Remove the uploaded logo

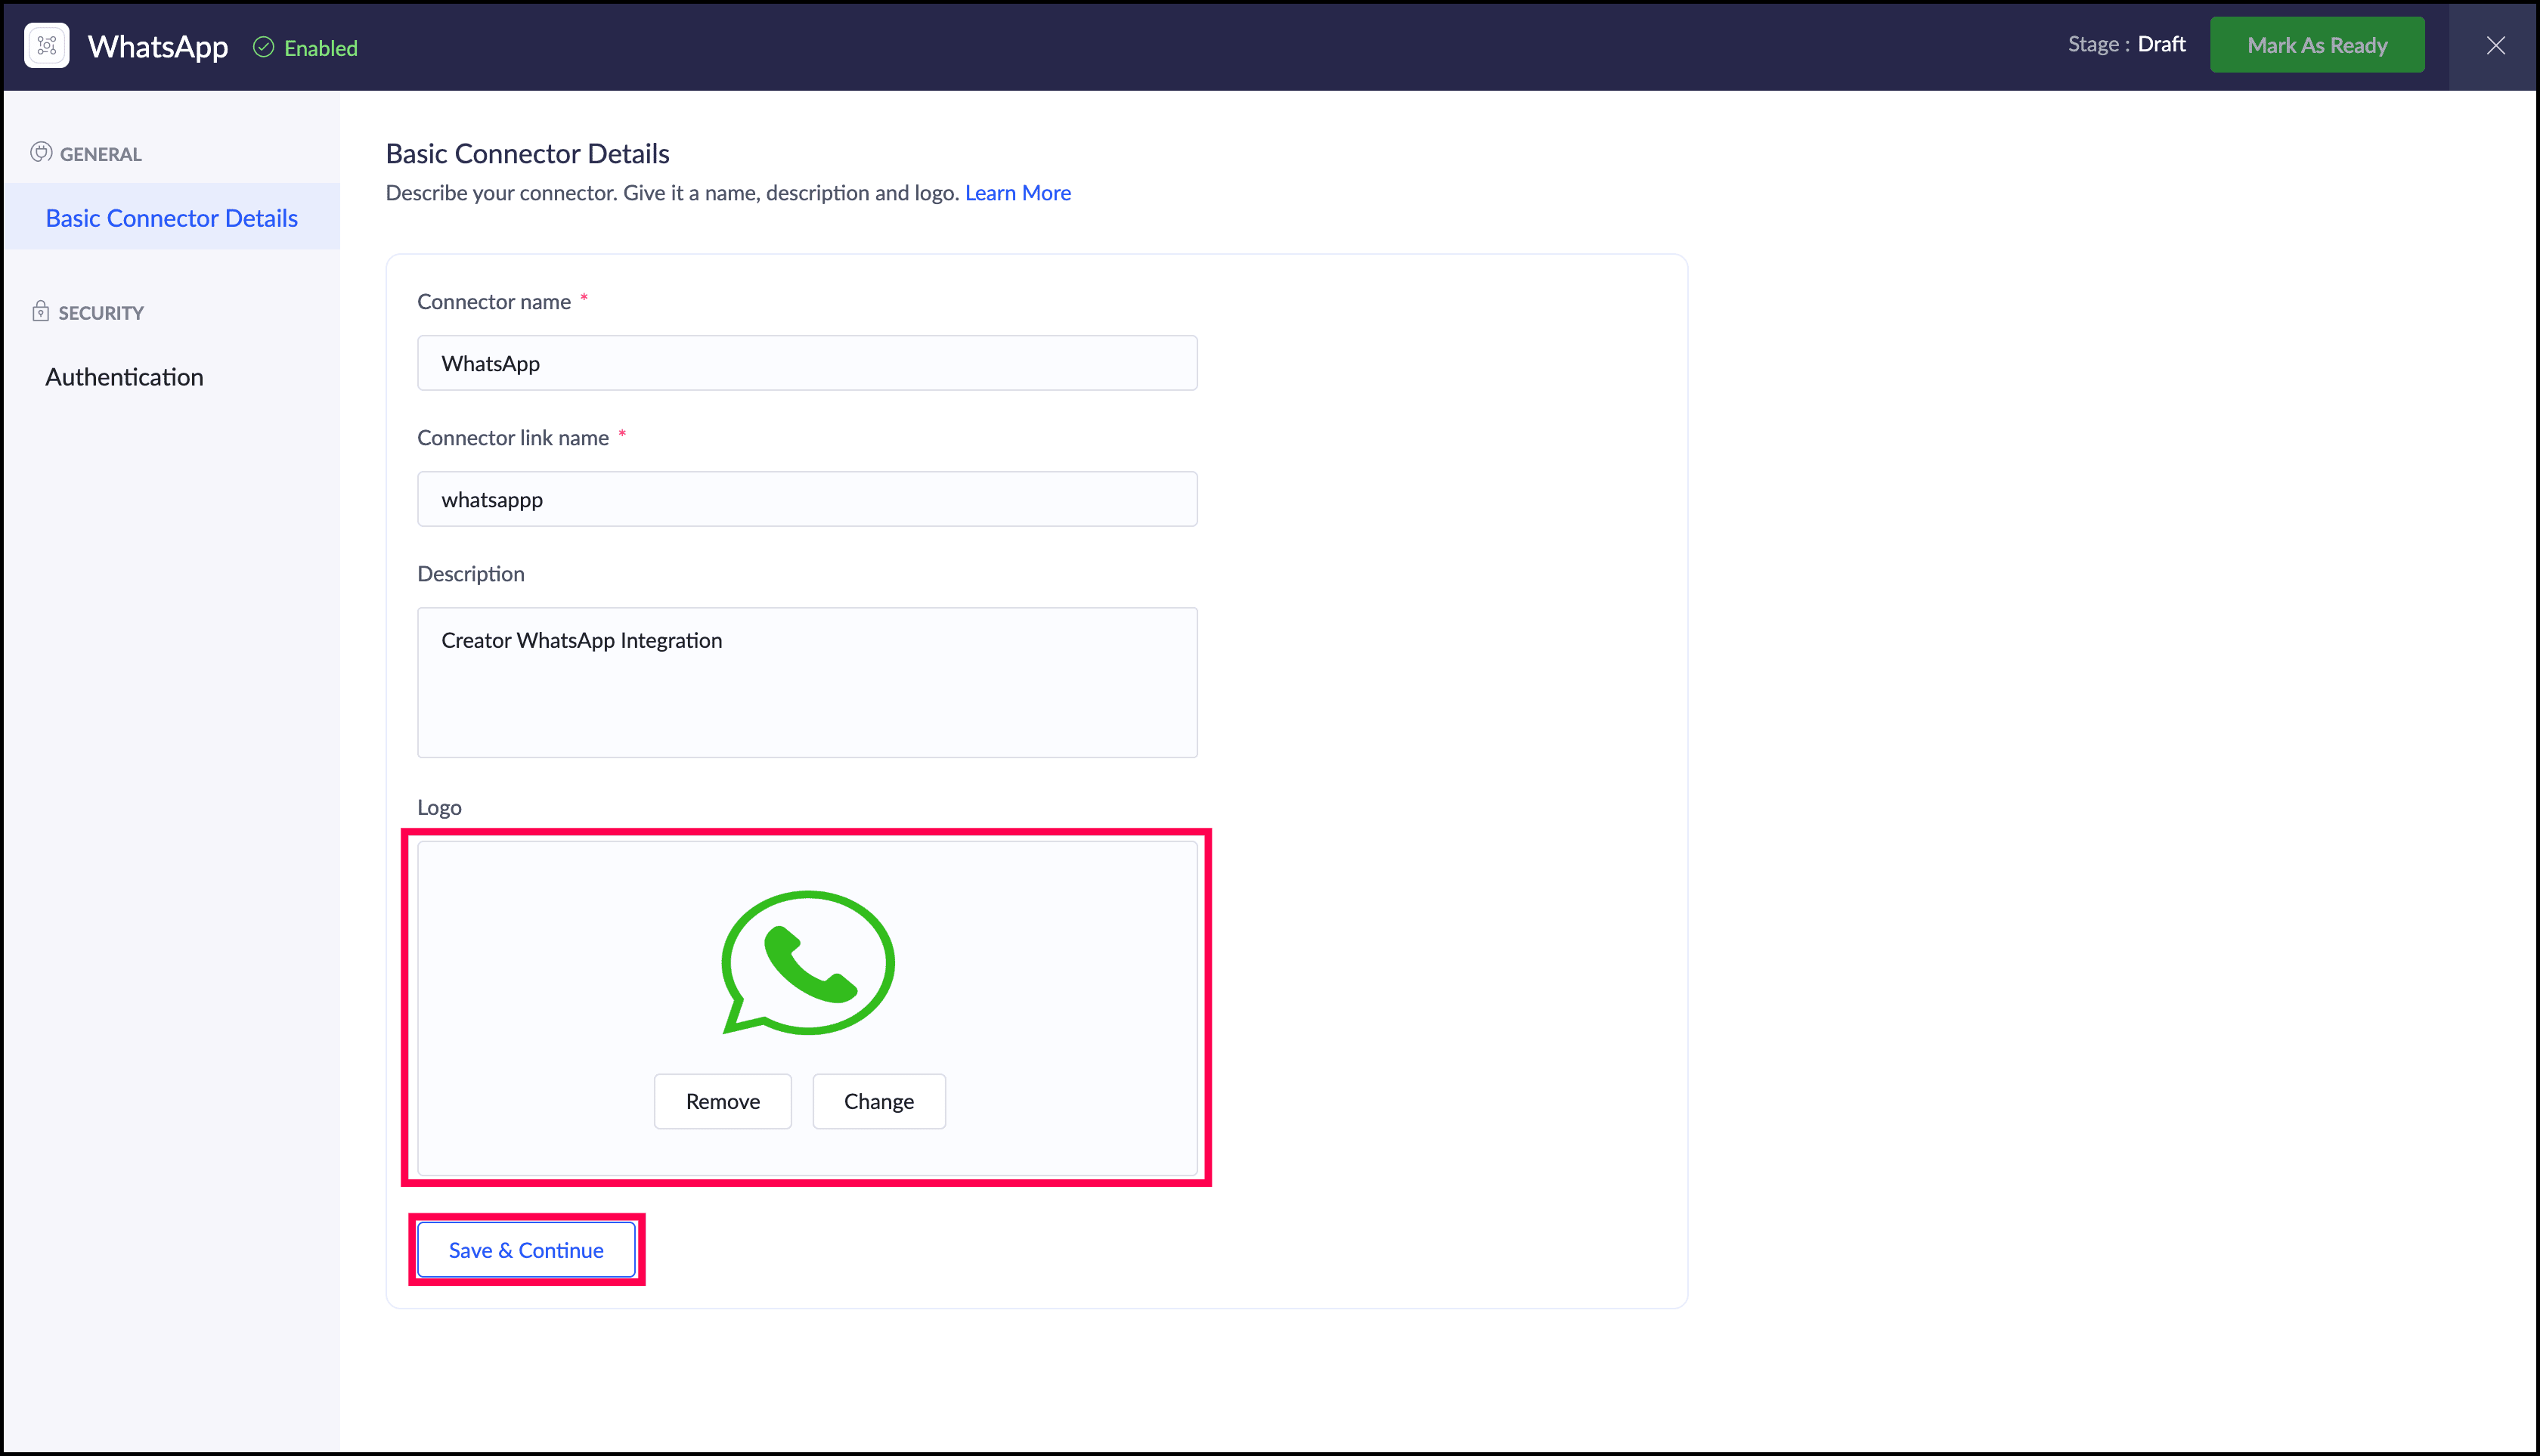pyautogui.click(x=722, y=1101)
